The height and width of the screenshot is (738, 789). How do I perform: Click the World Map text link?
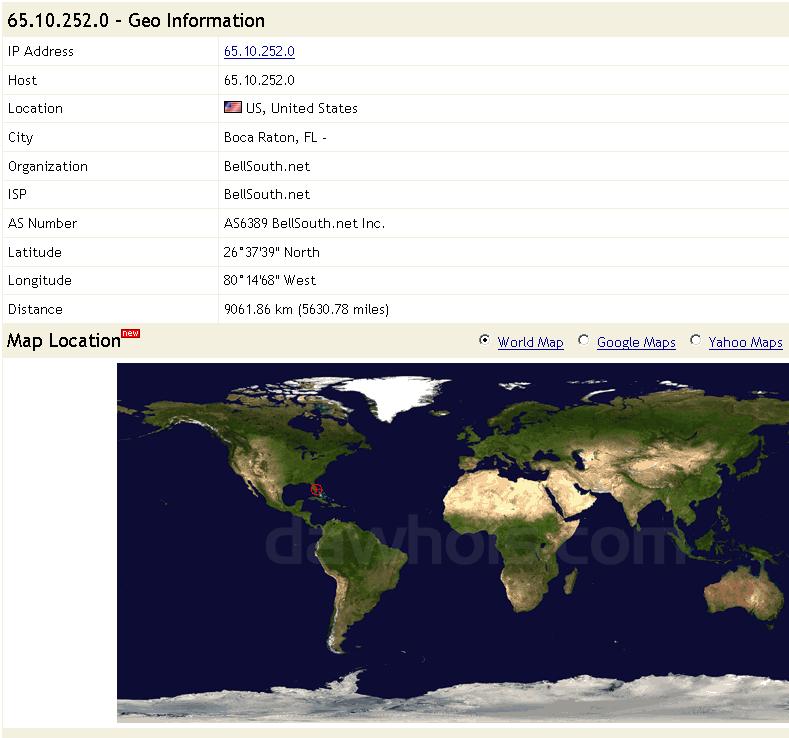pyautogui.click(x=530, y=342)
